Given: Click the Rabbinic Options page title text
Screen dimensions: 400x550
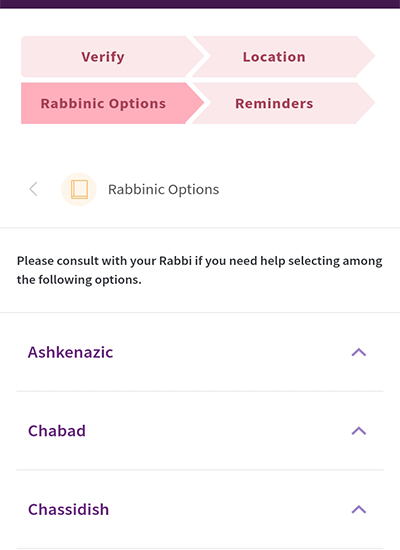Looking at the screenshot, I should point(164,189).
